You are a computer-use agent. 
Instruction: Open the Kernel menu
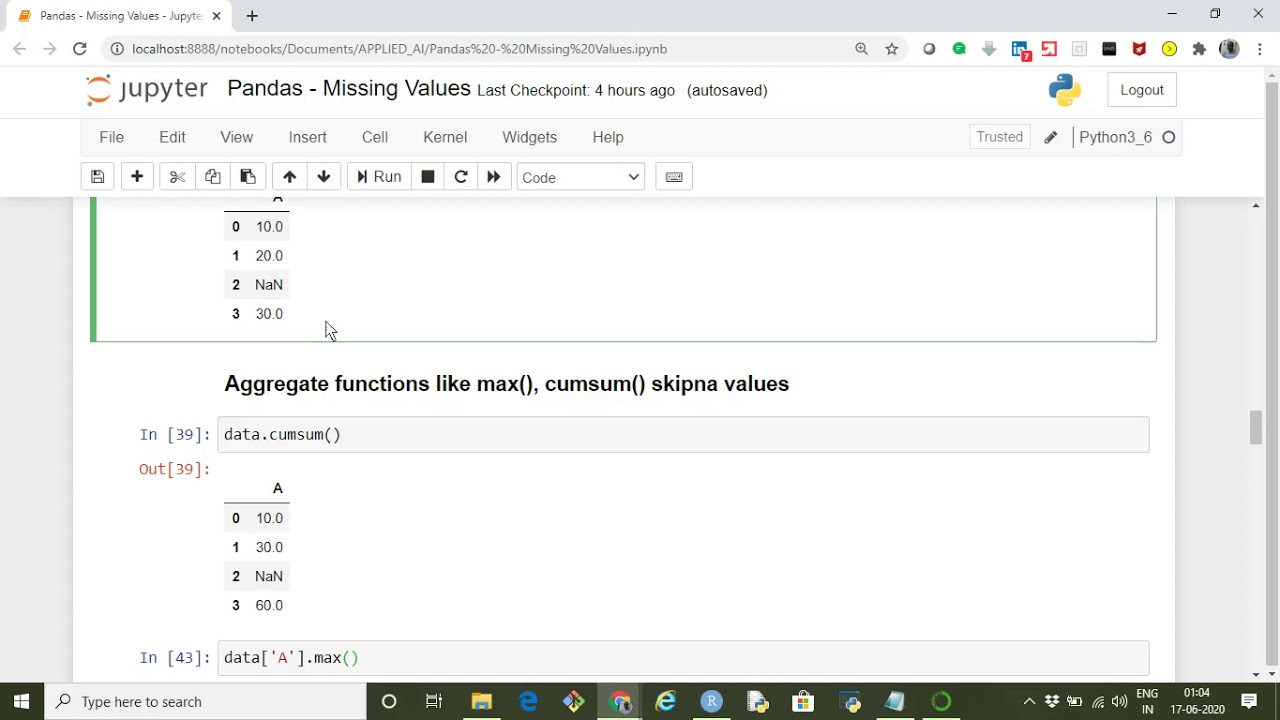click(445, 137)
